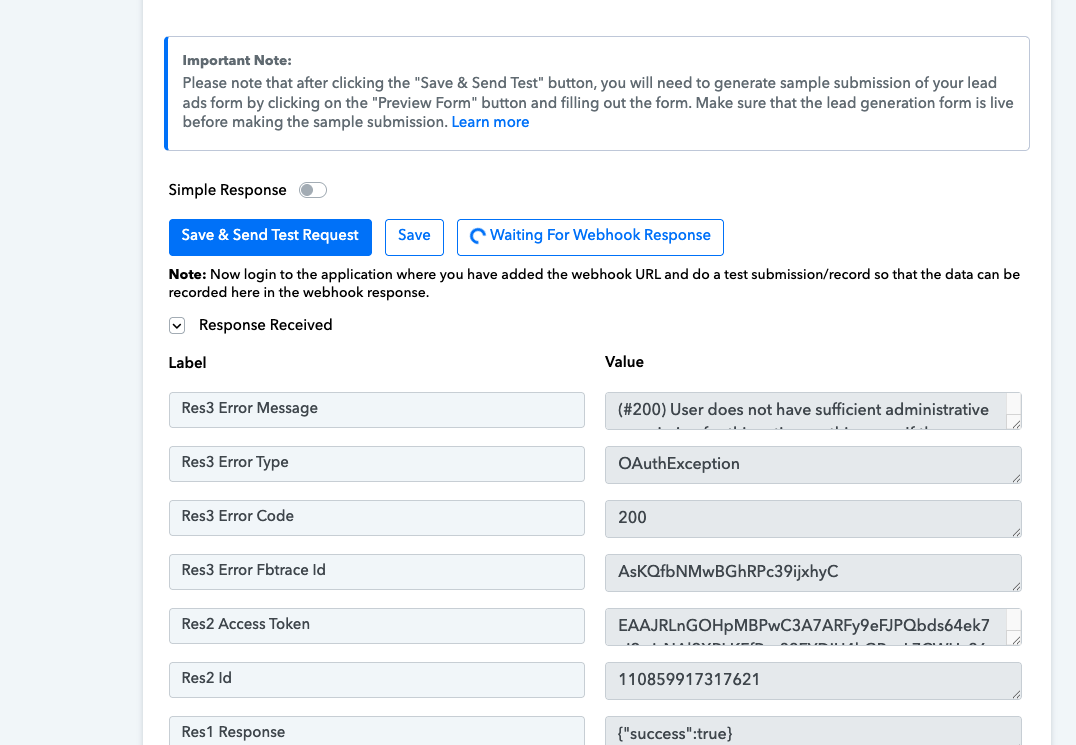Click the Waiting For Webhook Response button
The image size is (1076, 745).
click(590, 237)
